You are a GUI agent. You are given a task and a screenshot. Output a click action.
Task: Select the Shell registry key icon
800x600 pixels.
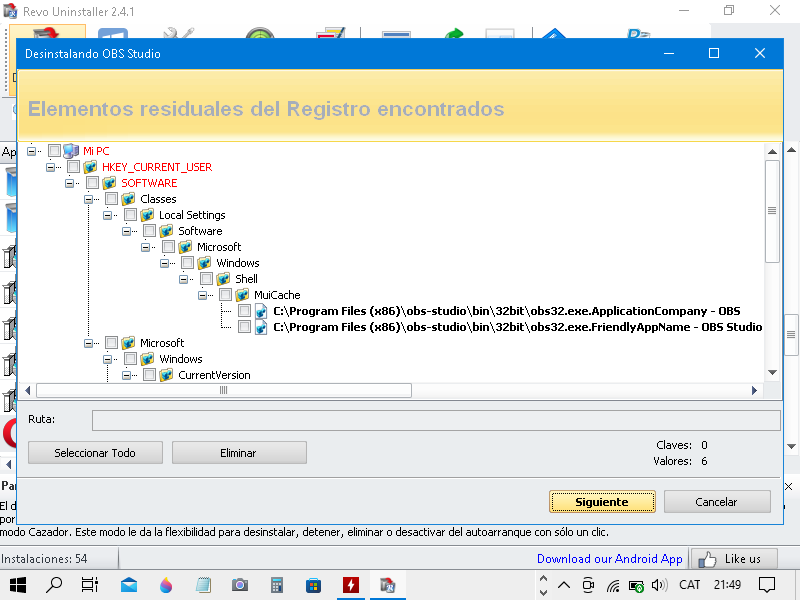(x=223, y=279)
